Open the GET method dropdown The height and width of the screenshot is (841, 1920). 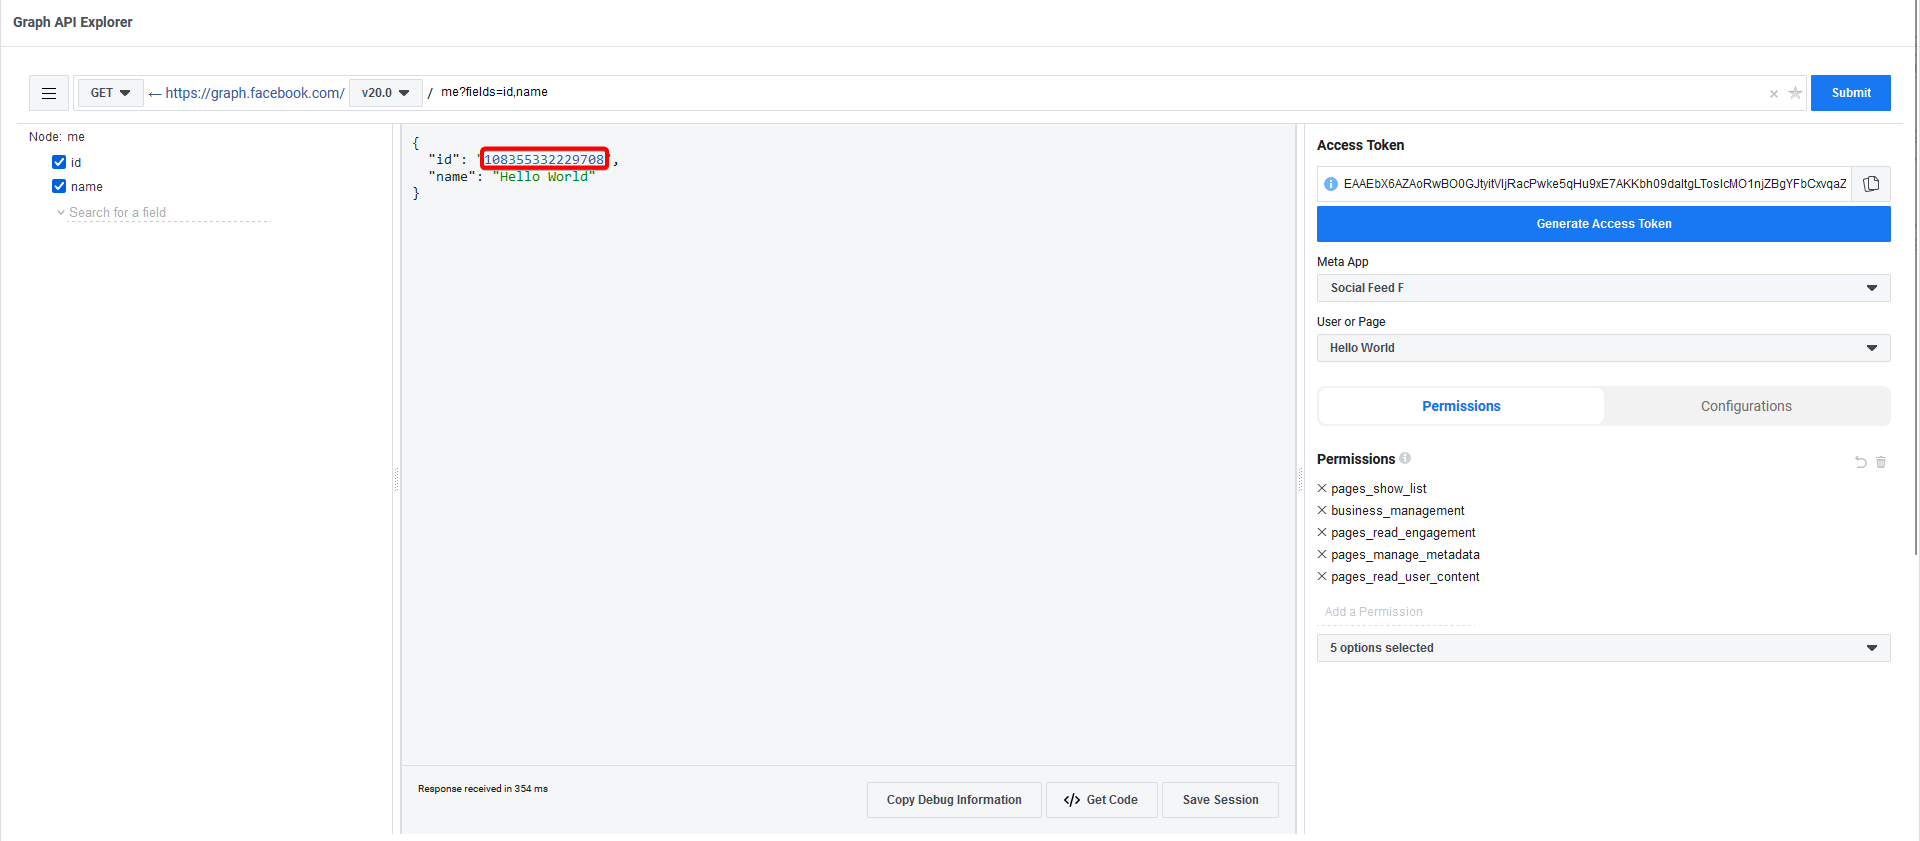click(x=111, y=93)
